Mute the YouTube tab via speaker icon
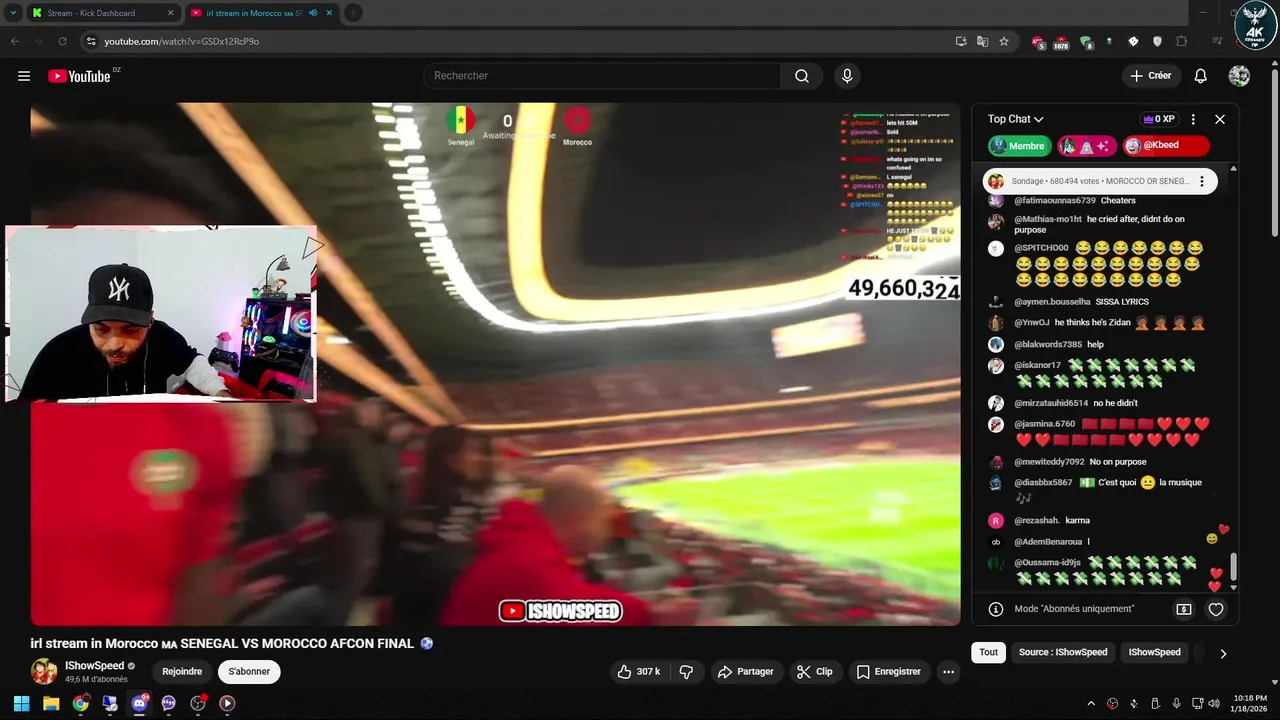The image size is (1280, 720). pyautogui.click(x=313, y=13)
